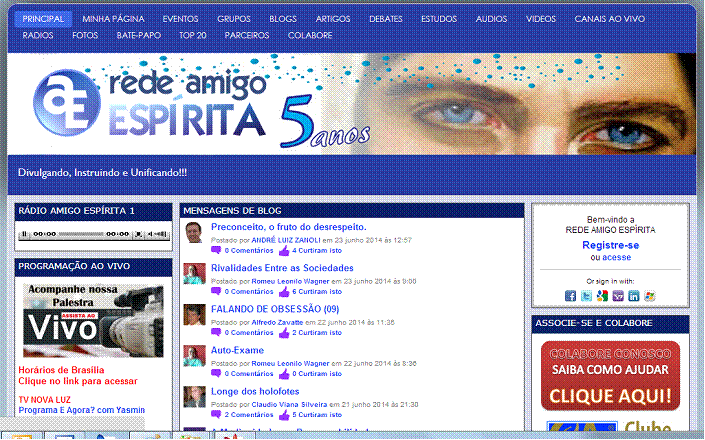Open avatar beside the Auto-Exame post
705x440 pixels.
[x=194, y=356]
